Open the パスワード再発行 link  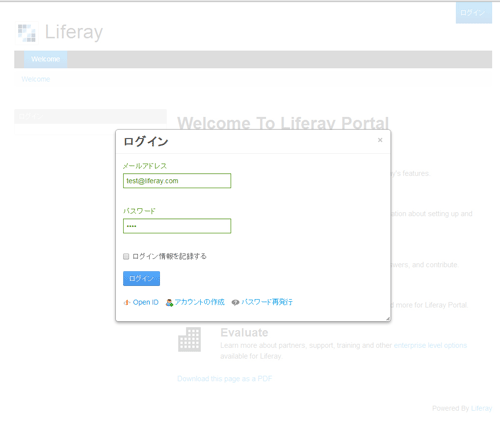(267, 302)
